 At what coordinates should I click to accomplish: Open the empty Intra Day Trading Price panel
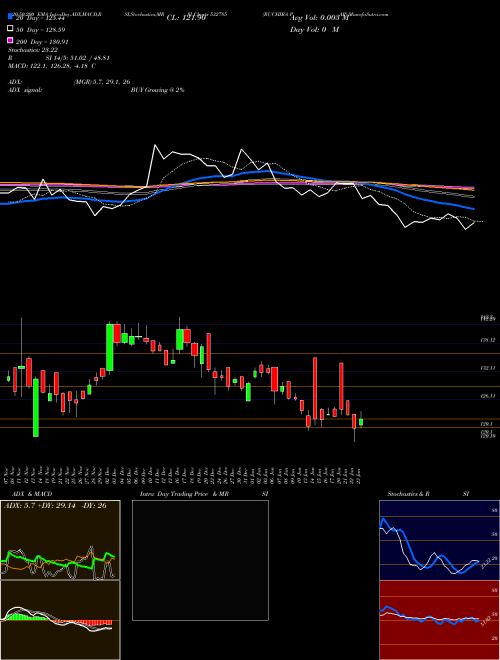(200, 560)
